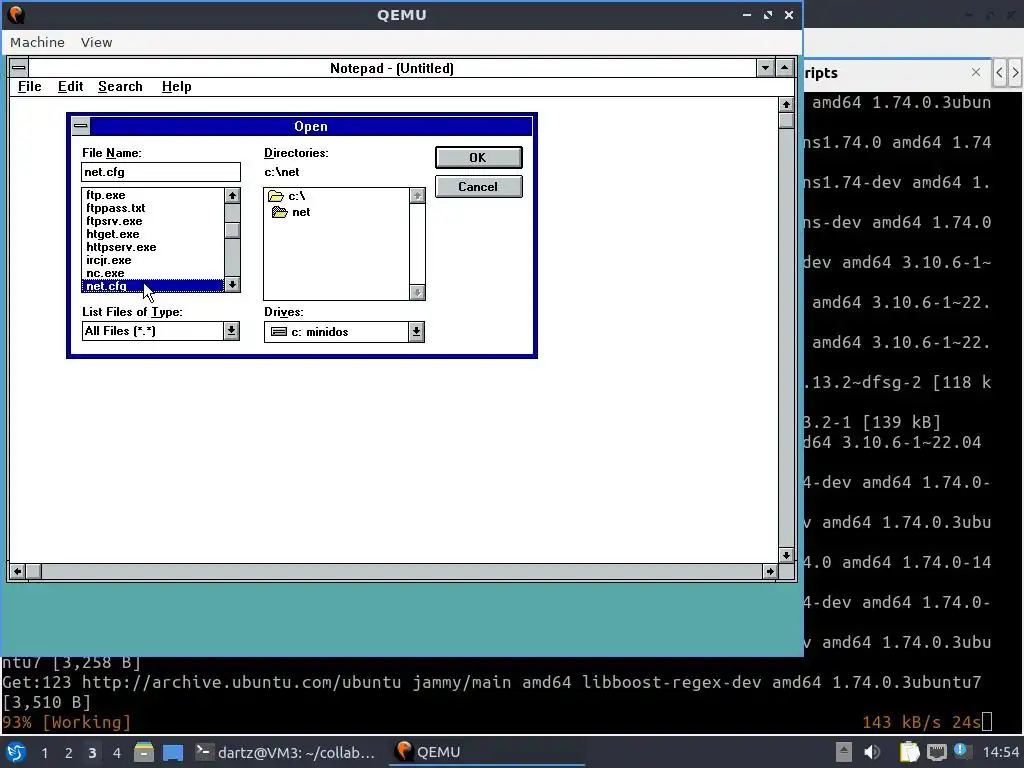
Task: Click the volume speaker tray icon
Action: pyautogui.click(x=872, y=752)
